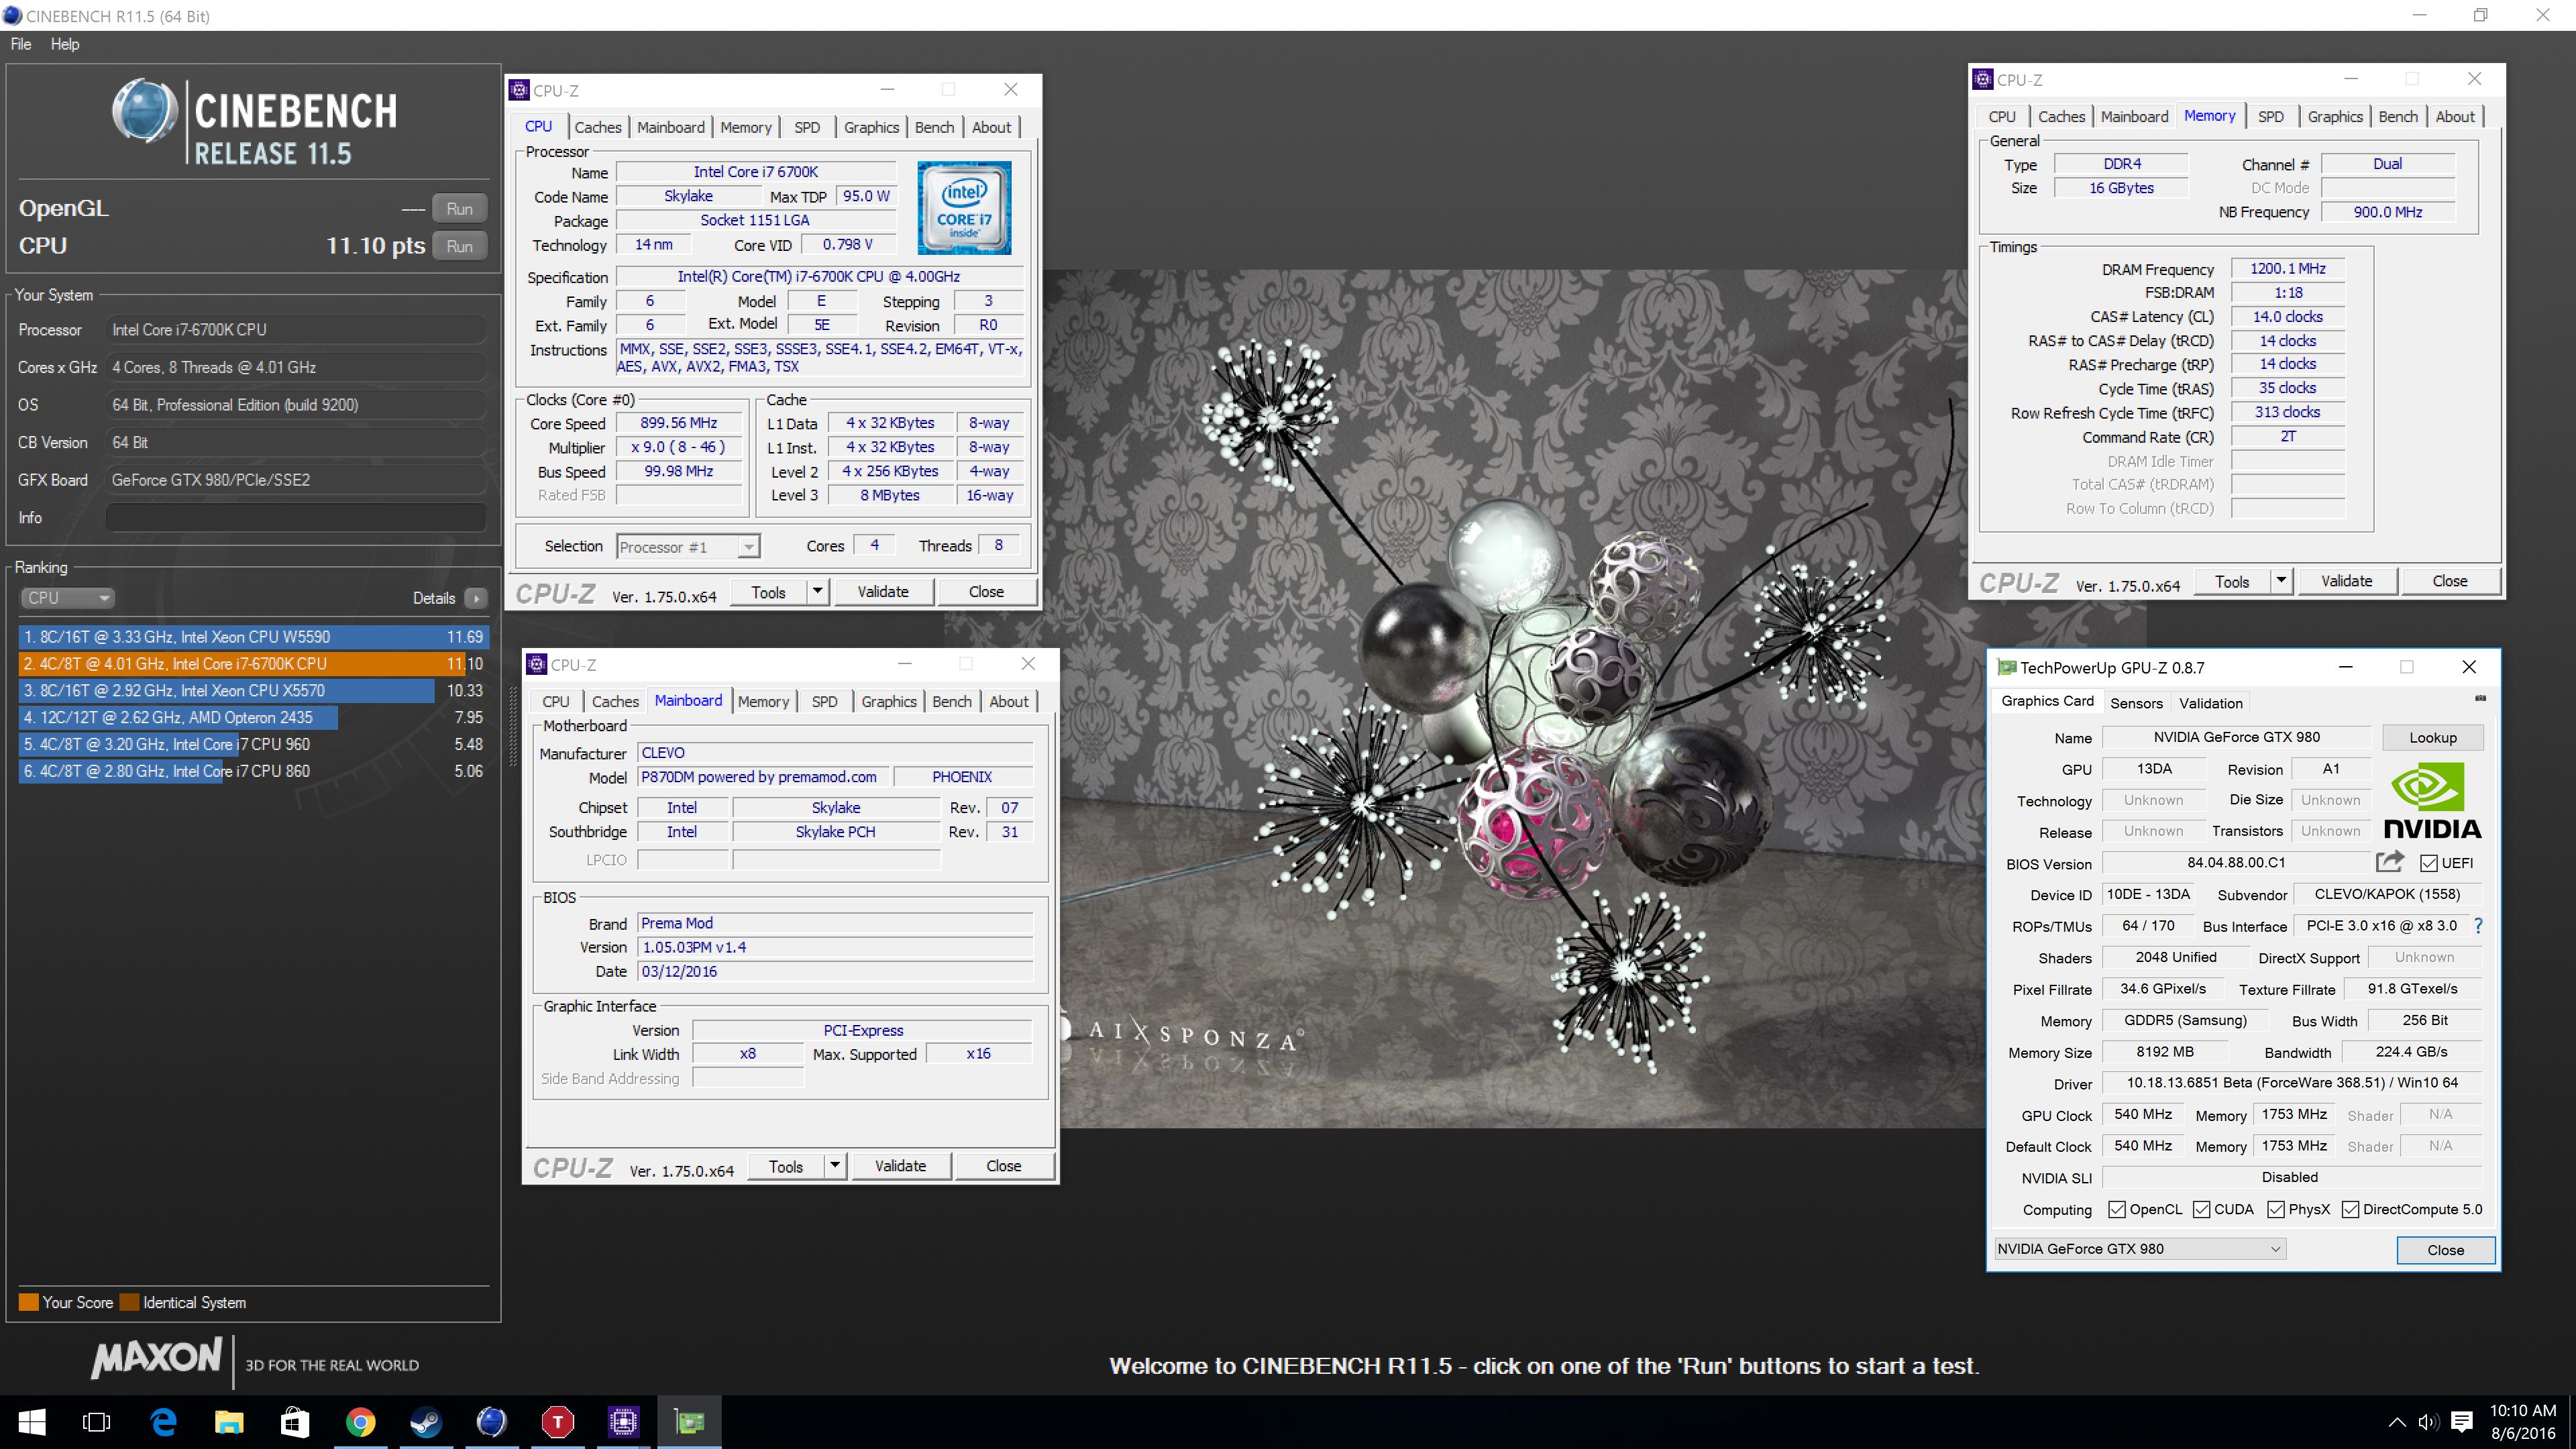
Task: Open the Action Center notifications icon
Action: [x=2462, y=1422]
